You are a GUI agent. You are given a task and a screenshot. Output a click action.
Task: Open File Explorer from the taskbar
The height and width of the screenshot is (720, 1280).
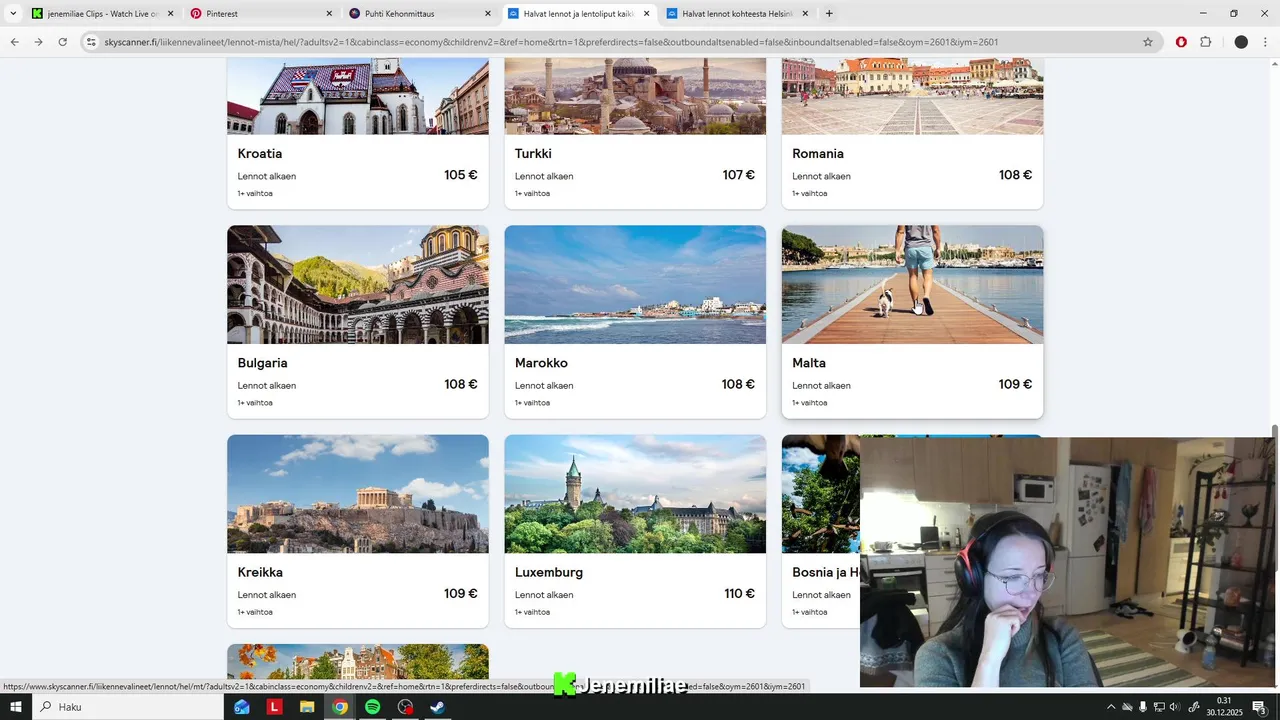tap(307, 707)
